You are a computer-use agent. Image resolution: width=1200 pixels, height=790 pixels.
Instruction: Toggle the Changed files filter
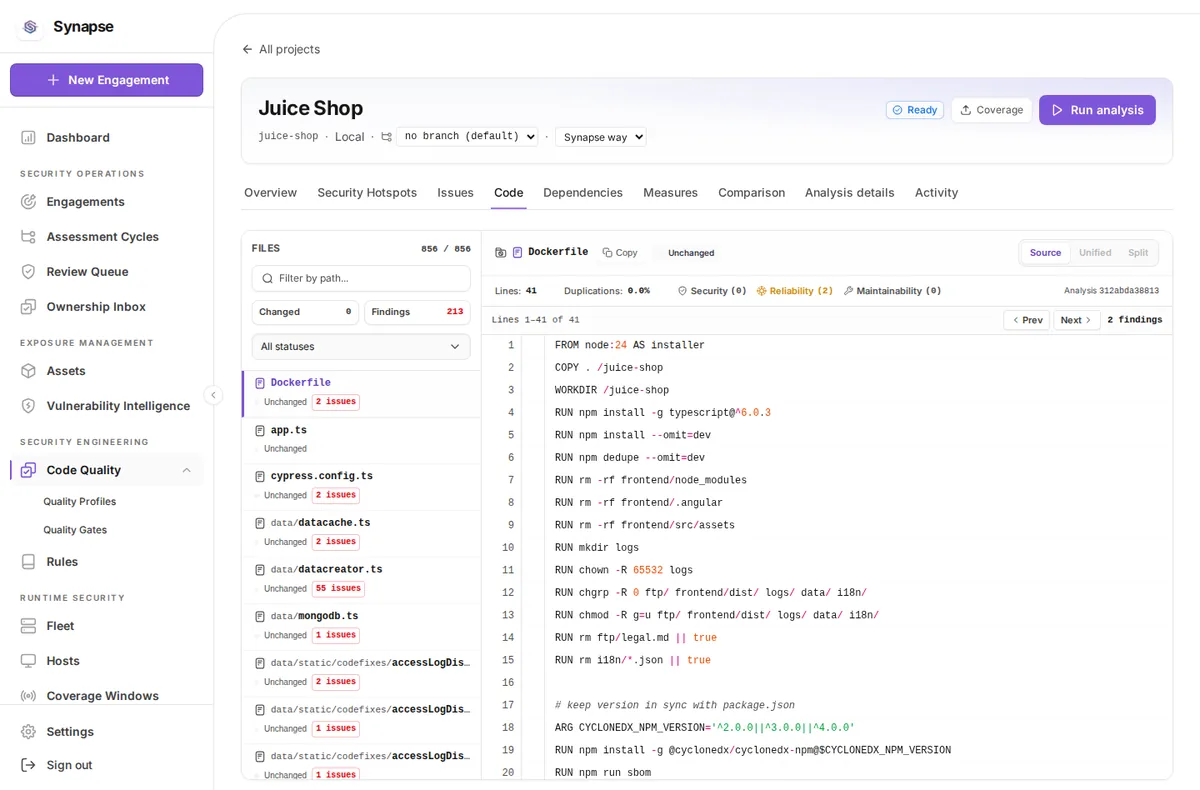click(x=305, y=312)
